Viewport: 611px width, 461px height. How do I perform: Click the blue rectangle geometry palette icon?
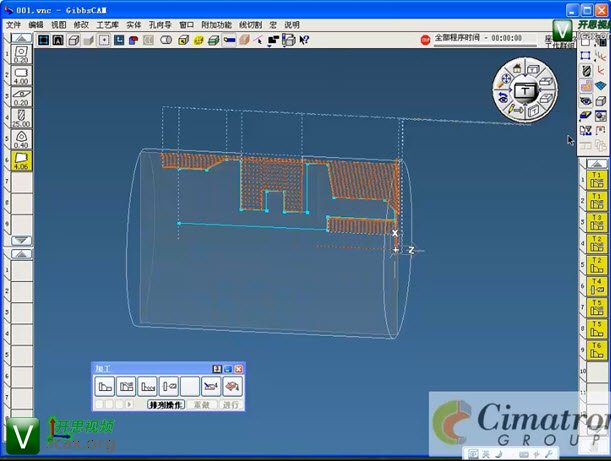pos(585,55)
